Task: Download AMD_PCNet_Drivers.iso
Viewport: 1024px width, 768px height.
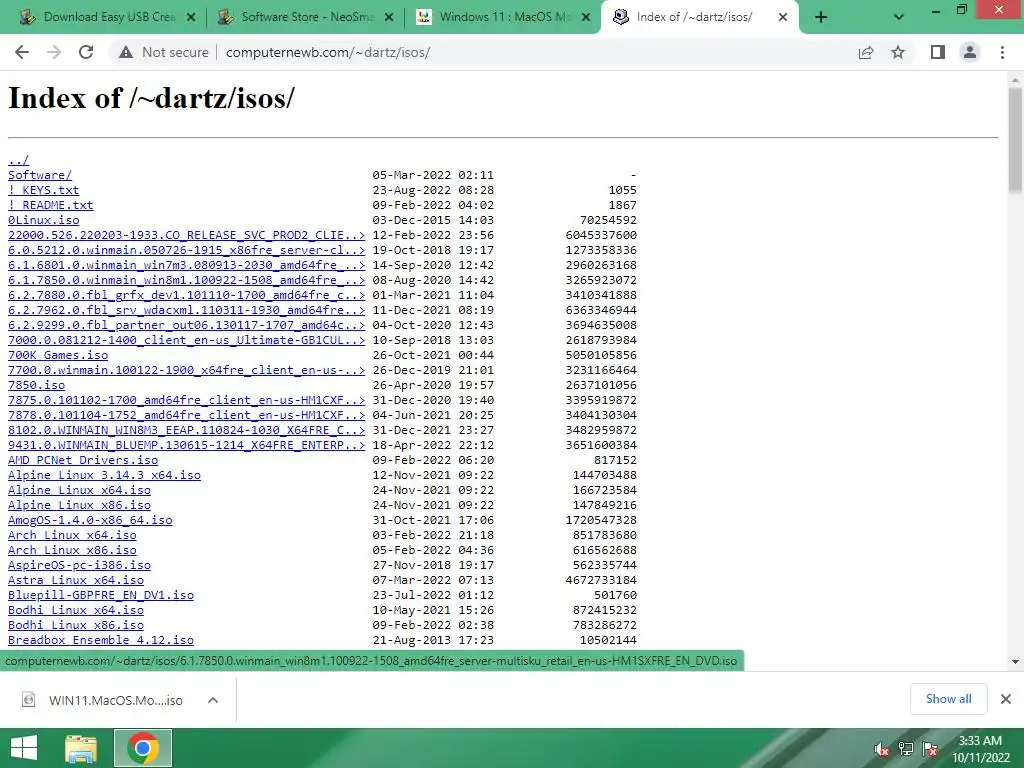Action: click(x=83, y=460)
